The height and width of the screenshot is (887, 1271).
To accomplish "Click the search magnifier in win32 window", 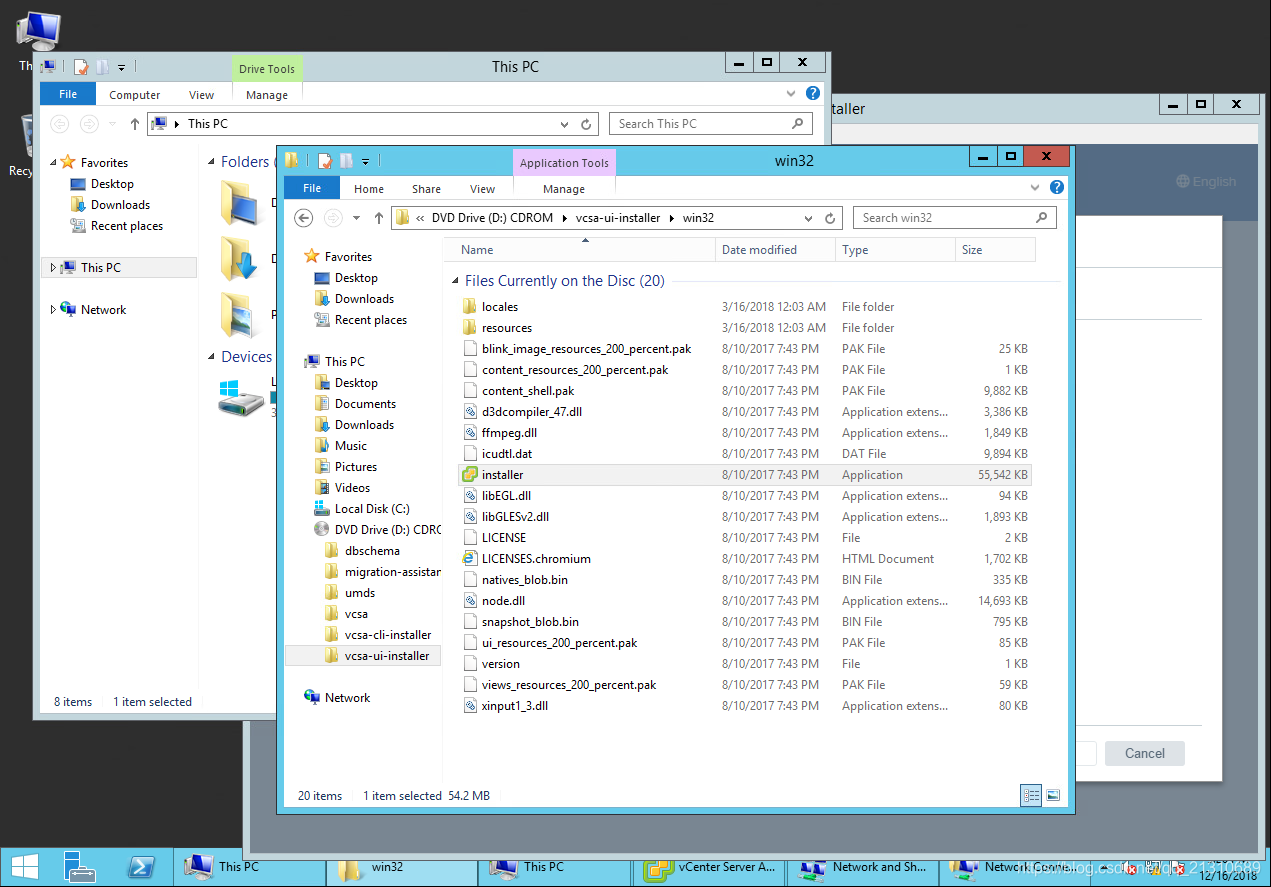I will point(1042,217).
